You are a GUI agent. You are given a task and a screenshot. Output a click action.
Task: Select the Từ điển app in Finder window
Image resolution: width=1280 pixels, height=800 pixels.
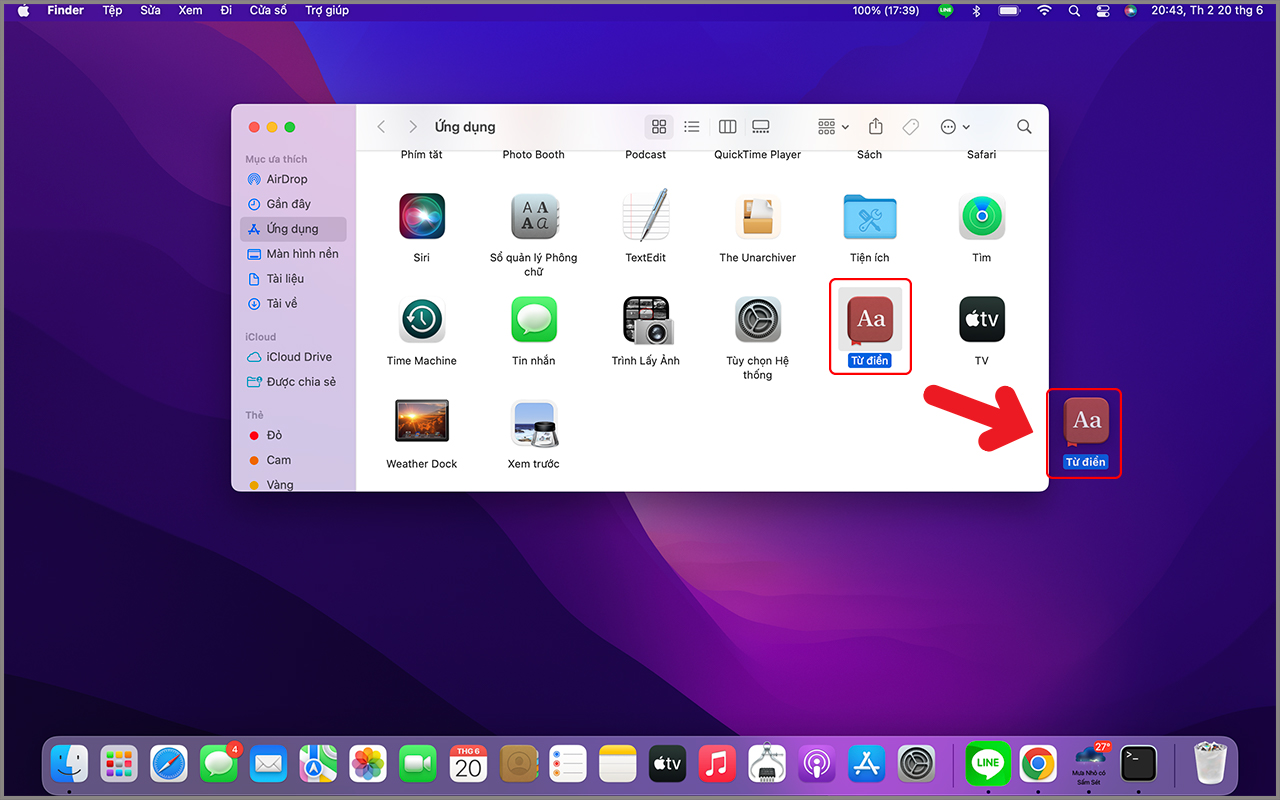click(869, 319)
